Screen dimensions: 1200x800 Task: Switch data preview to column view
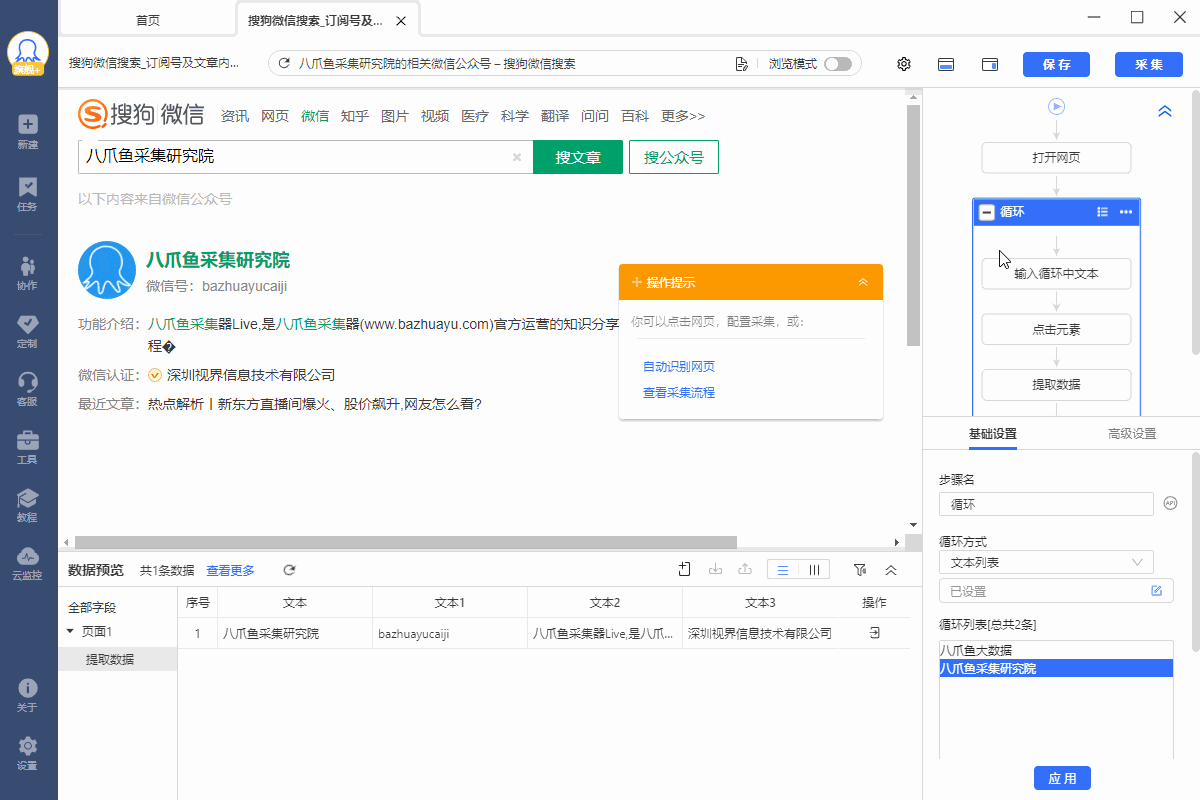click(x=814, y=570)
